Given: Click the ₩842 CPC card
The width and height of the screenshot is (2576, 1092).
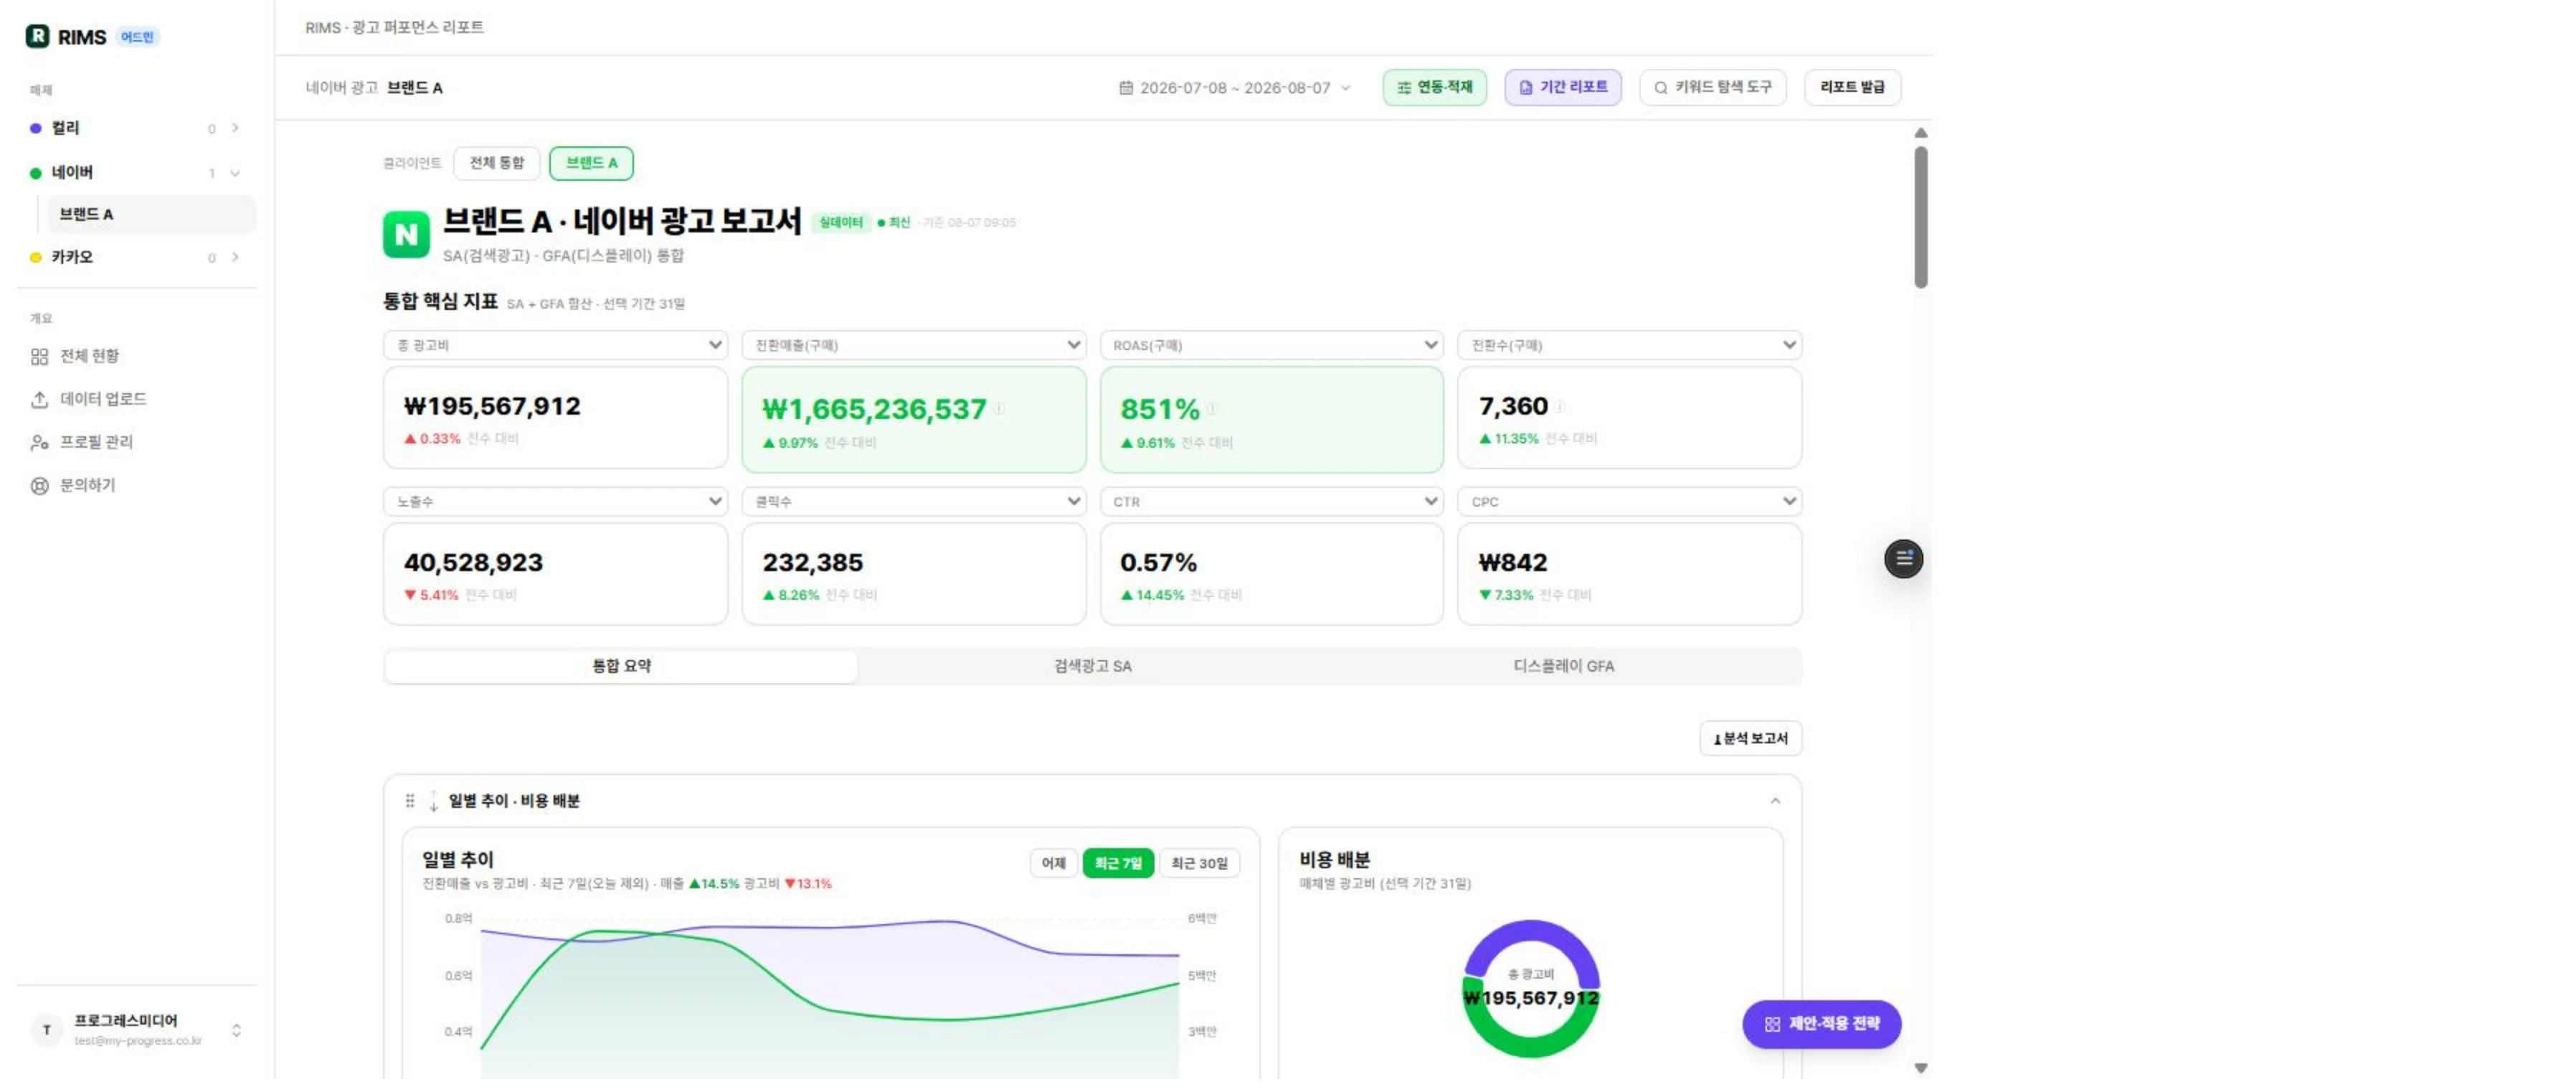Looking at the screenshot, I should tap(1629, 575).
